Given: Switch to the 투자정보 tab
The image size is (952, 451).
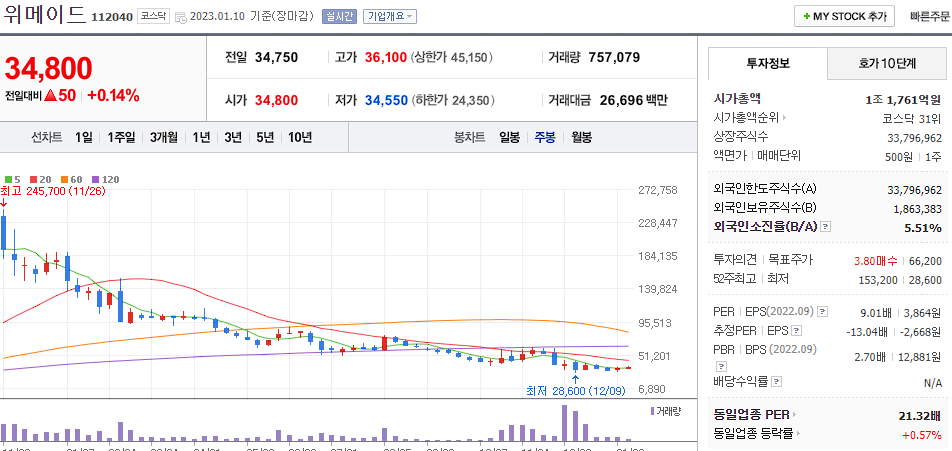Looking at the screenshot, I should click(768, 63).
